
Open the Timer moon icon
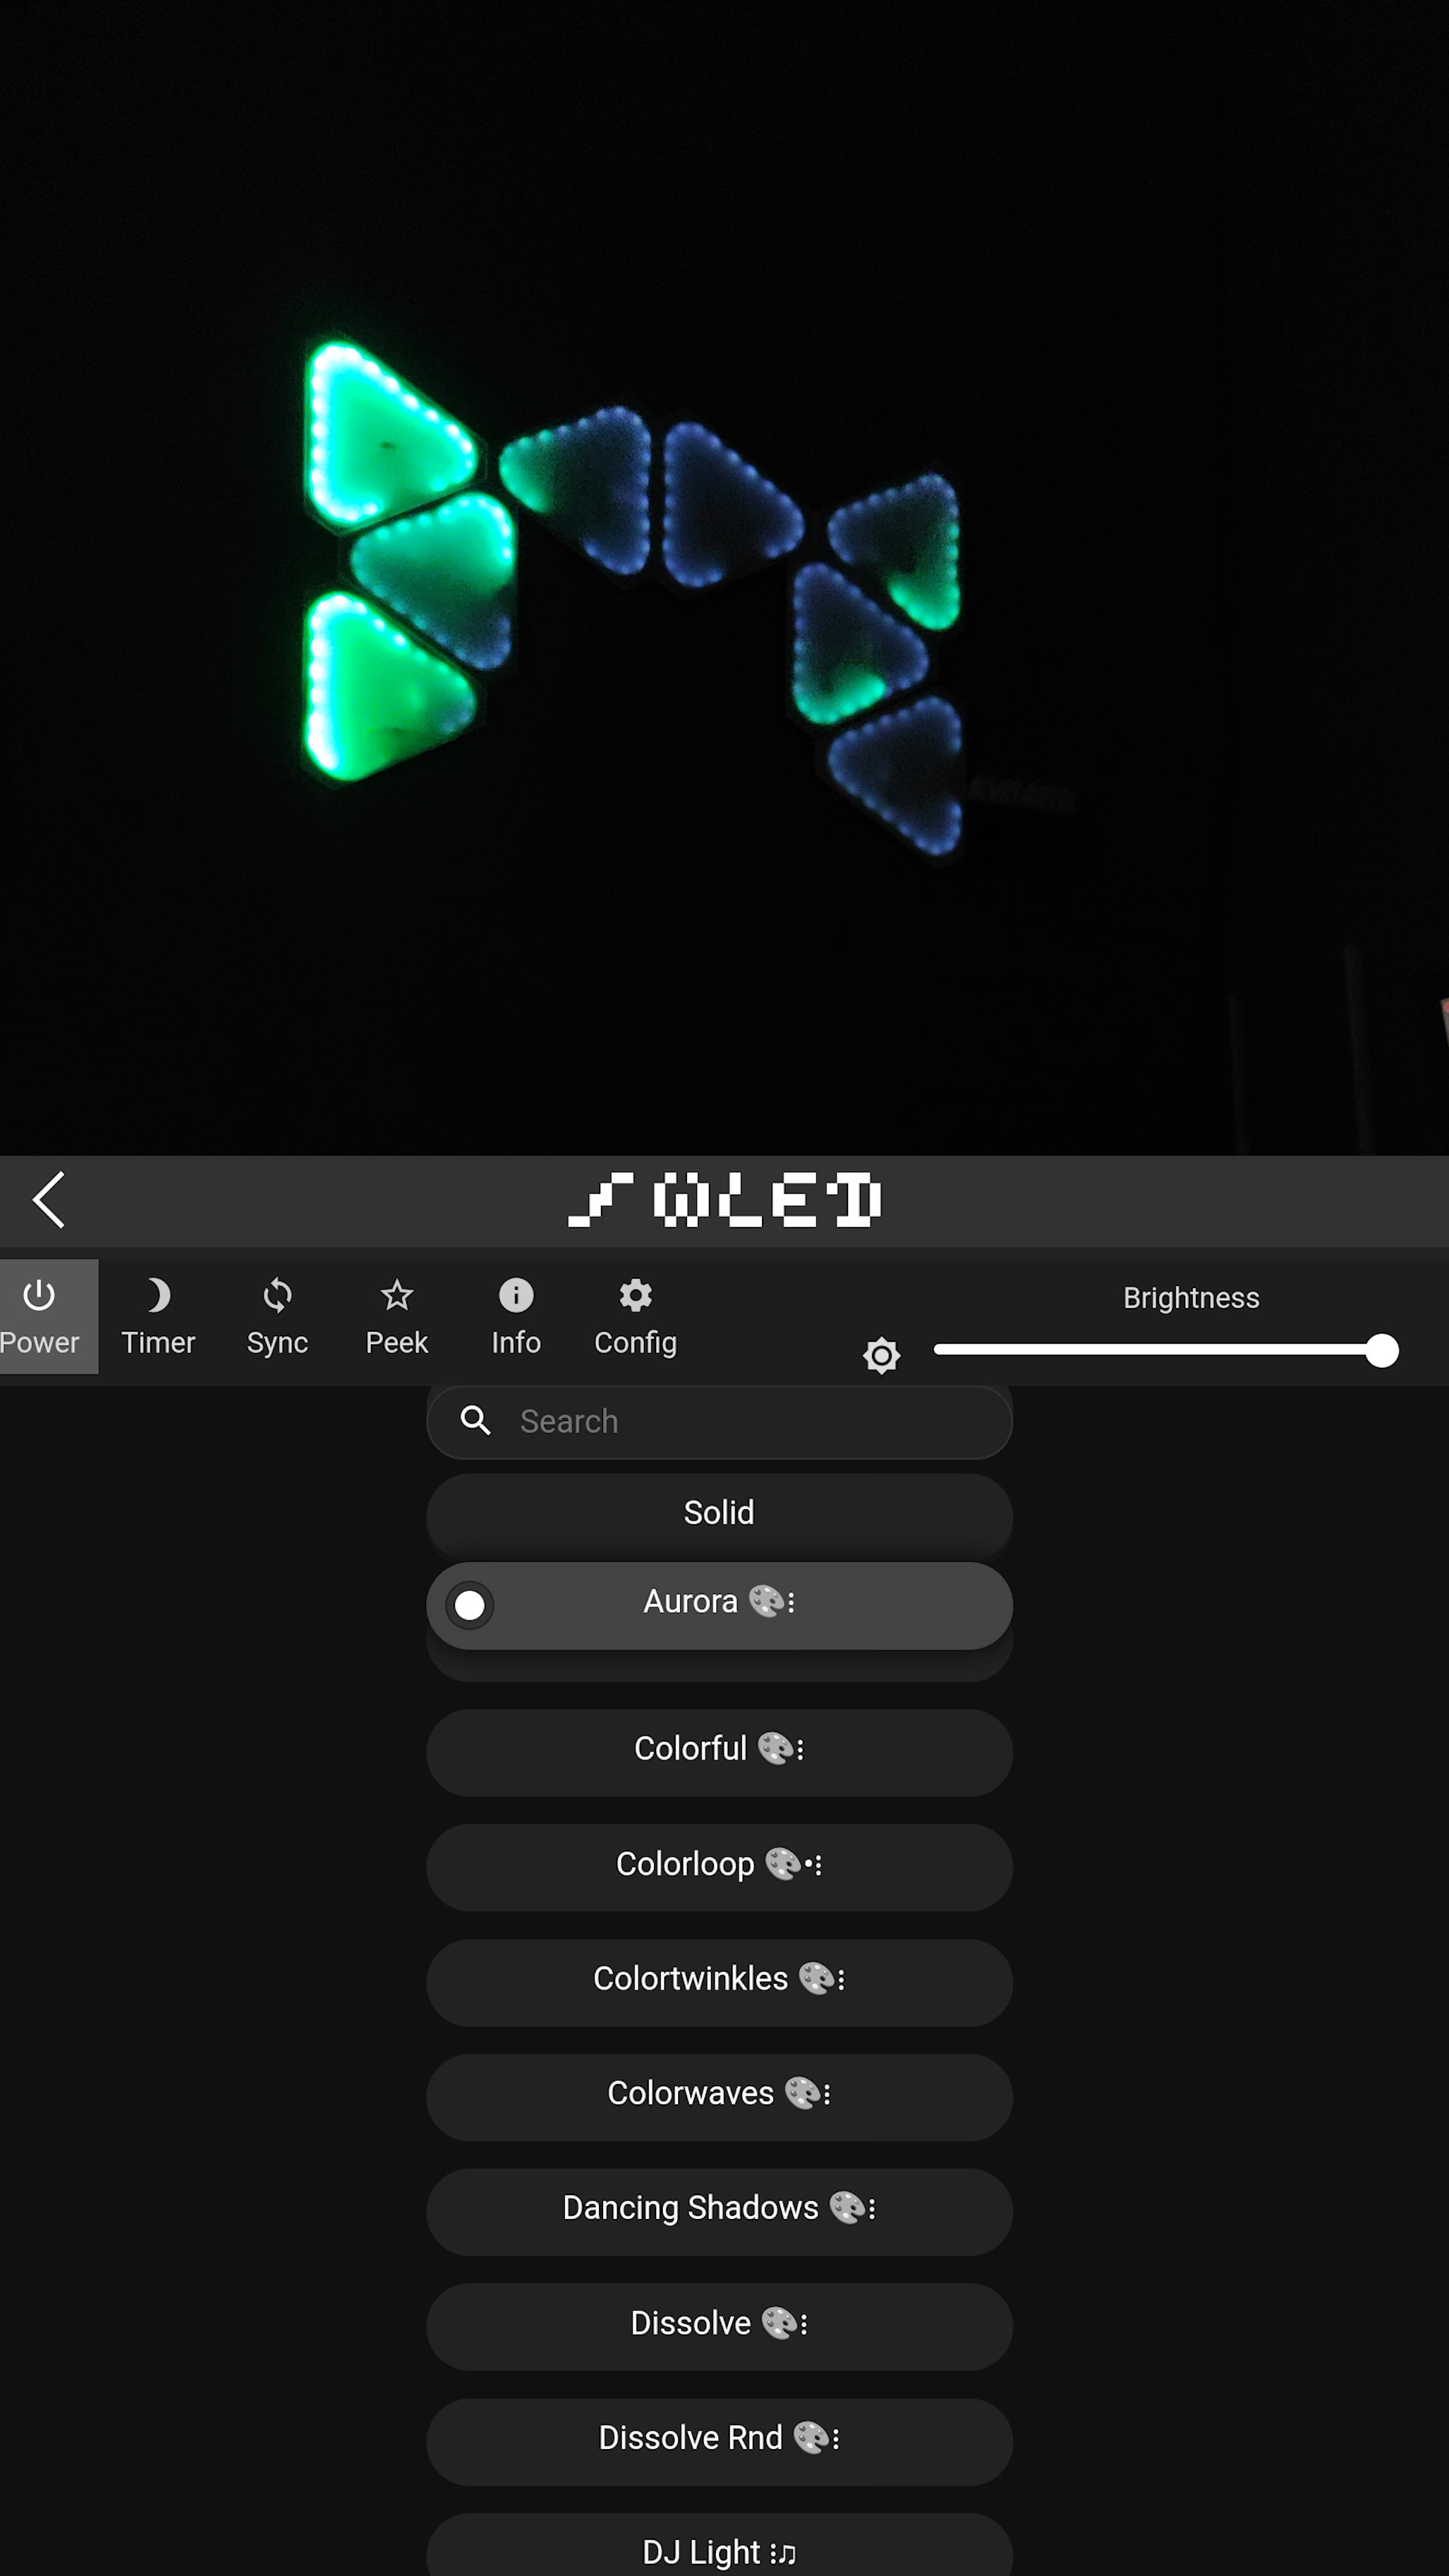point(158,1296)
